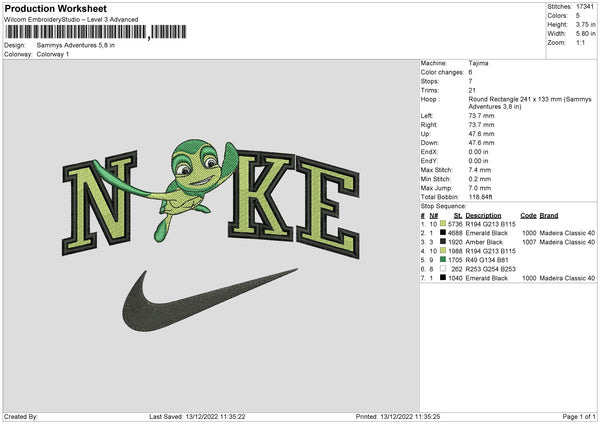Click the Hoop description Round Rectangle text

click(x=530, y=103)
